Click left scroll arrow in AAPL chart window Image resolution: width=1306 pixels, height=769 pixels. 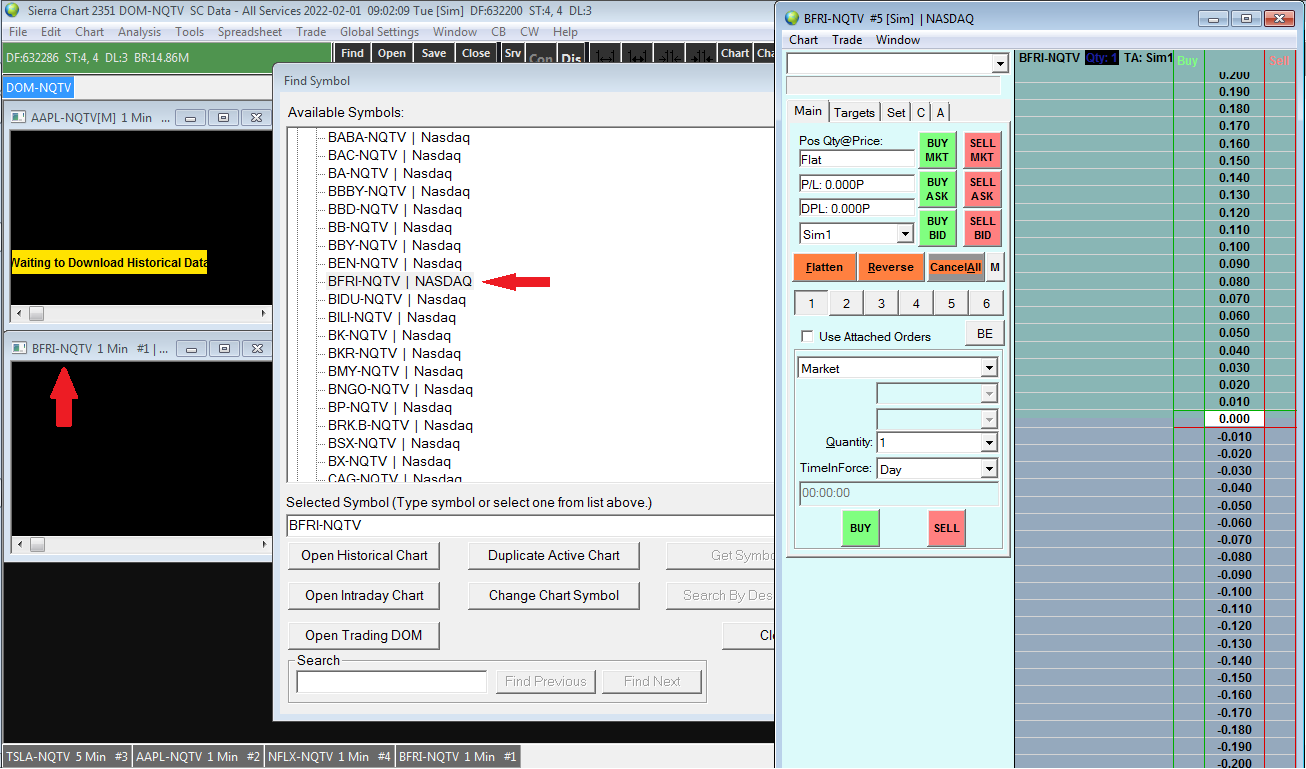[16, 313]
